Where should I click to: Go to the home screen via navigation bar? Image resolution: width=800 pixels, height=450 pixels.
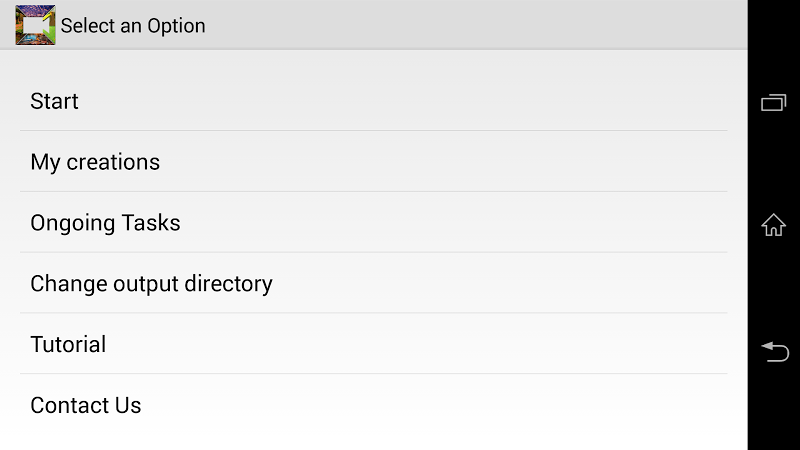pos(773,225)
